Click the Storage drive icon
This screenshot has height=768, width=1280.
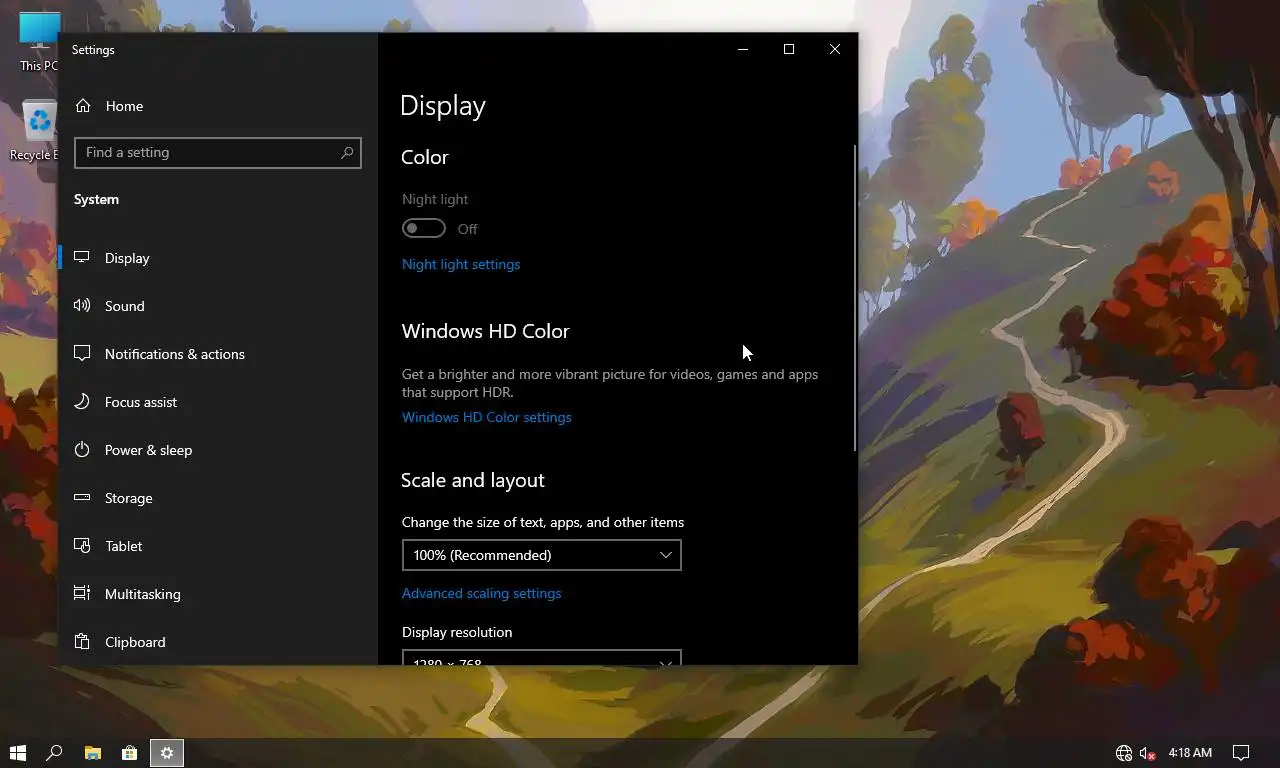point(82,498)
